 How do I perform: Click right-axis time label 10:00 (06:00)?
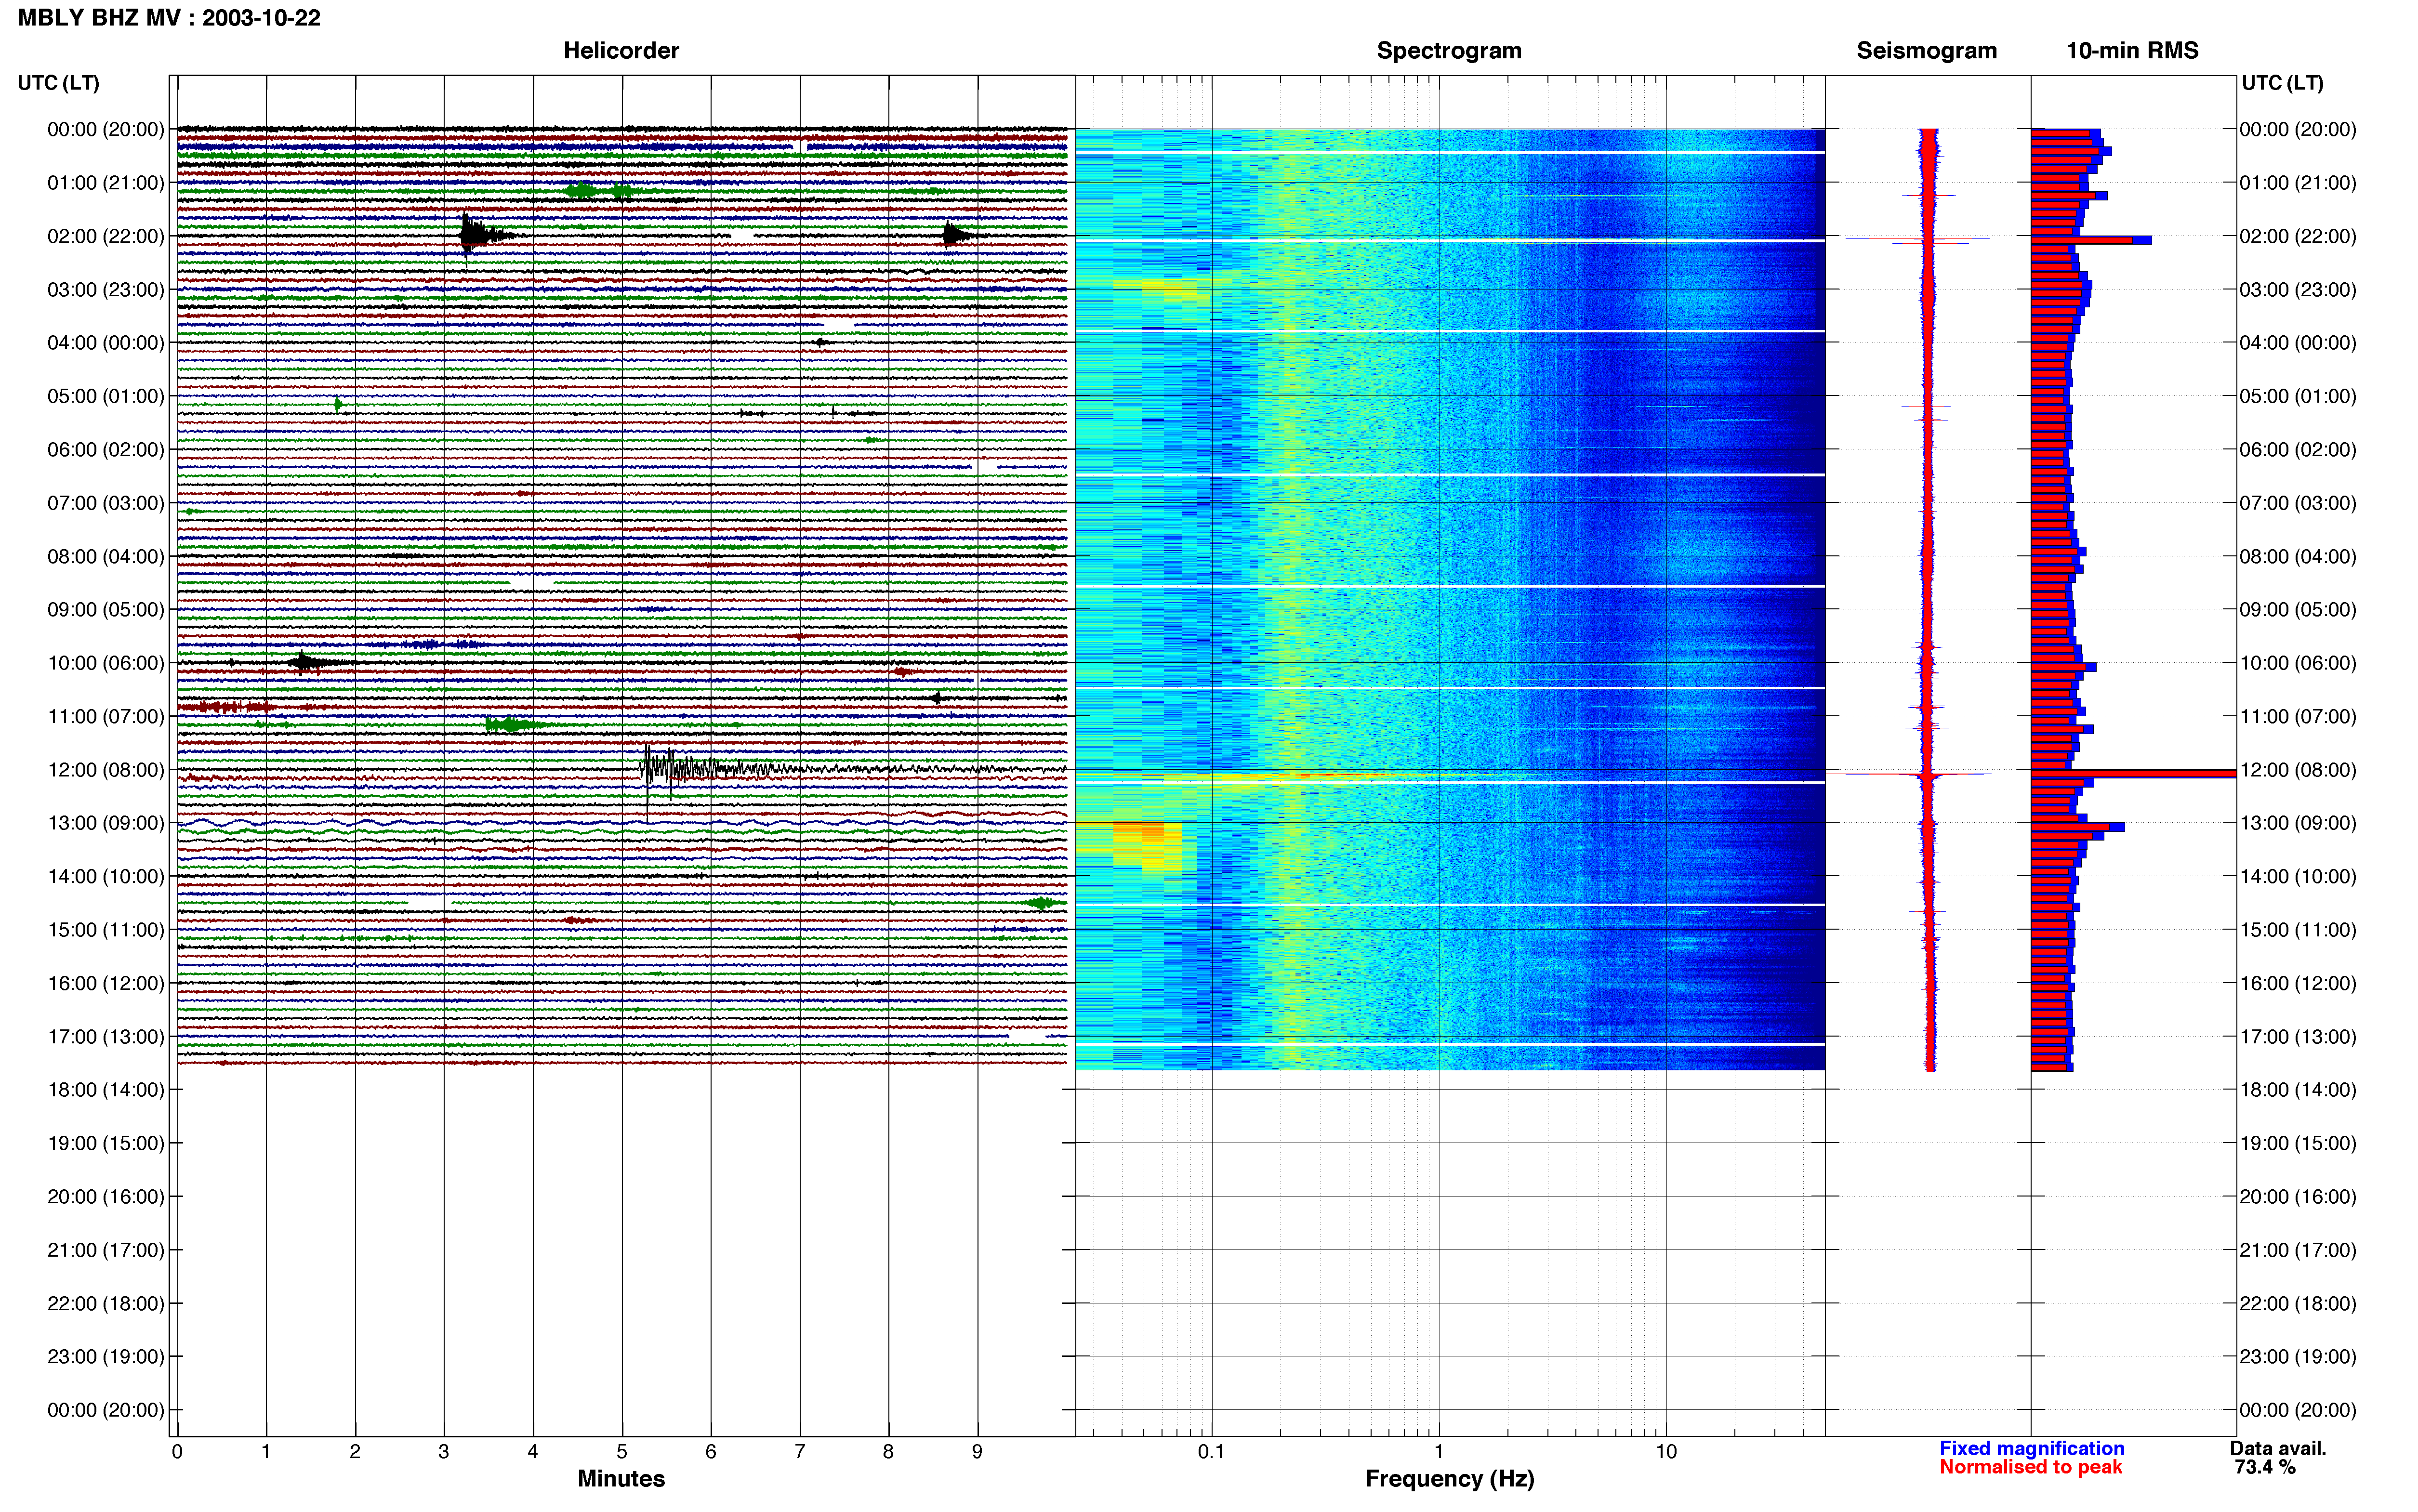(2298, 663)
